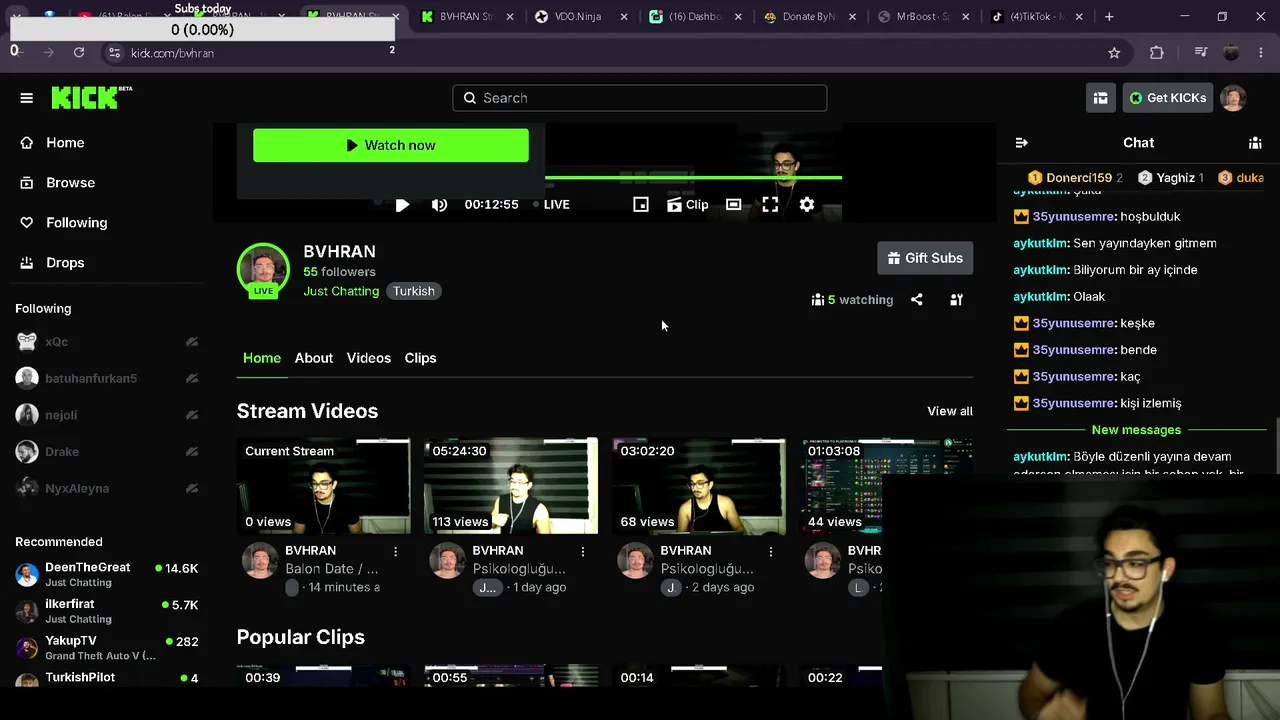Seek on the green video progress bar
The height and width of the screenshot is (720, 1280).
693,178
